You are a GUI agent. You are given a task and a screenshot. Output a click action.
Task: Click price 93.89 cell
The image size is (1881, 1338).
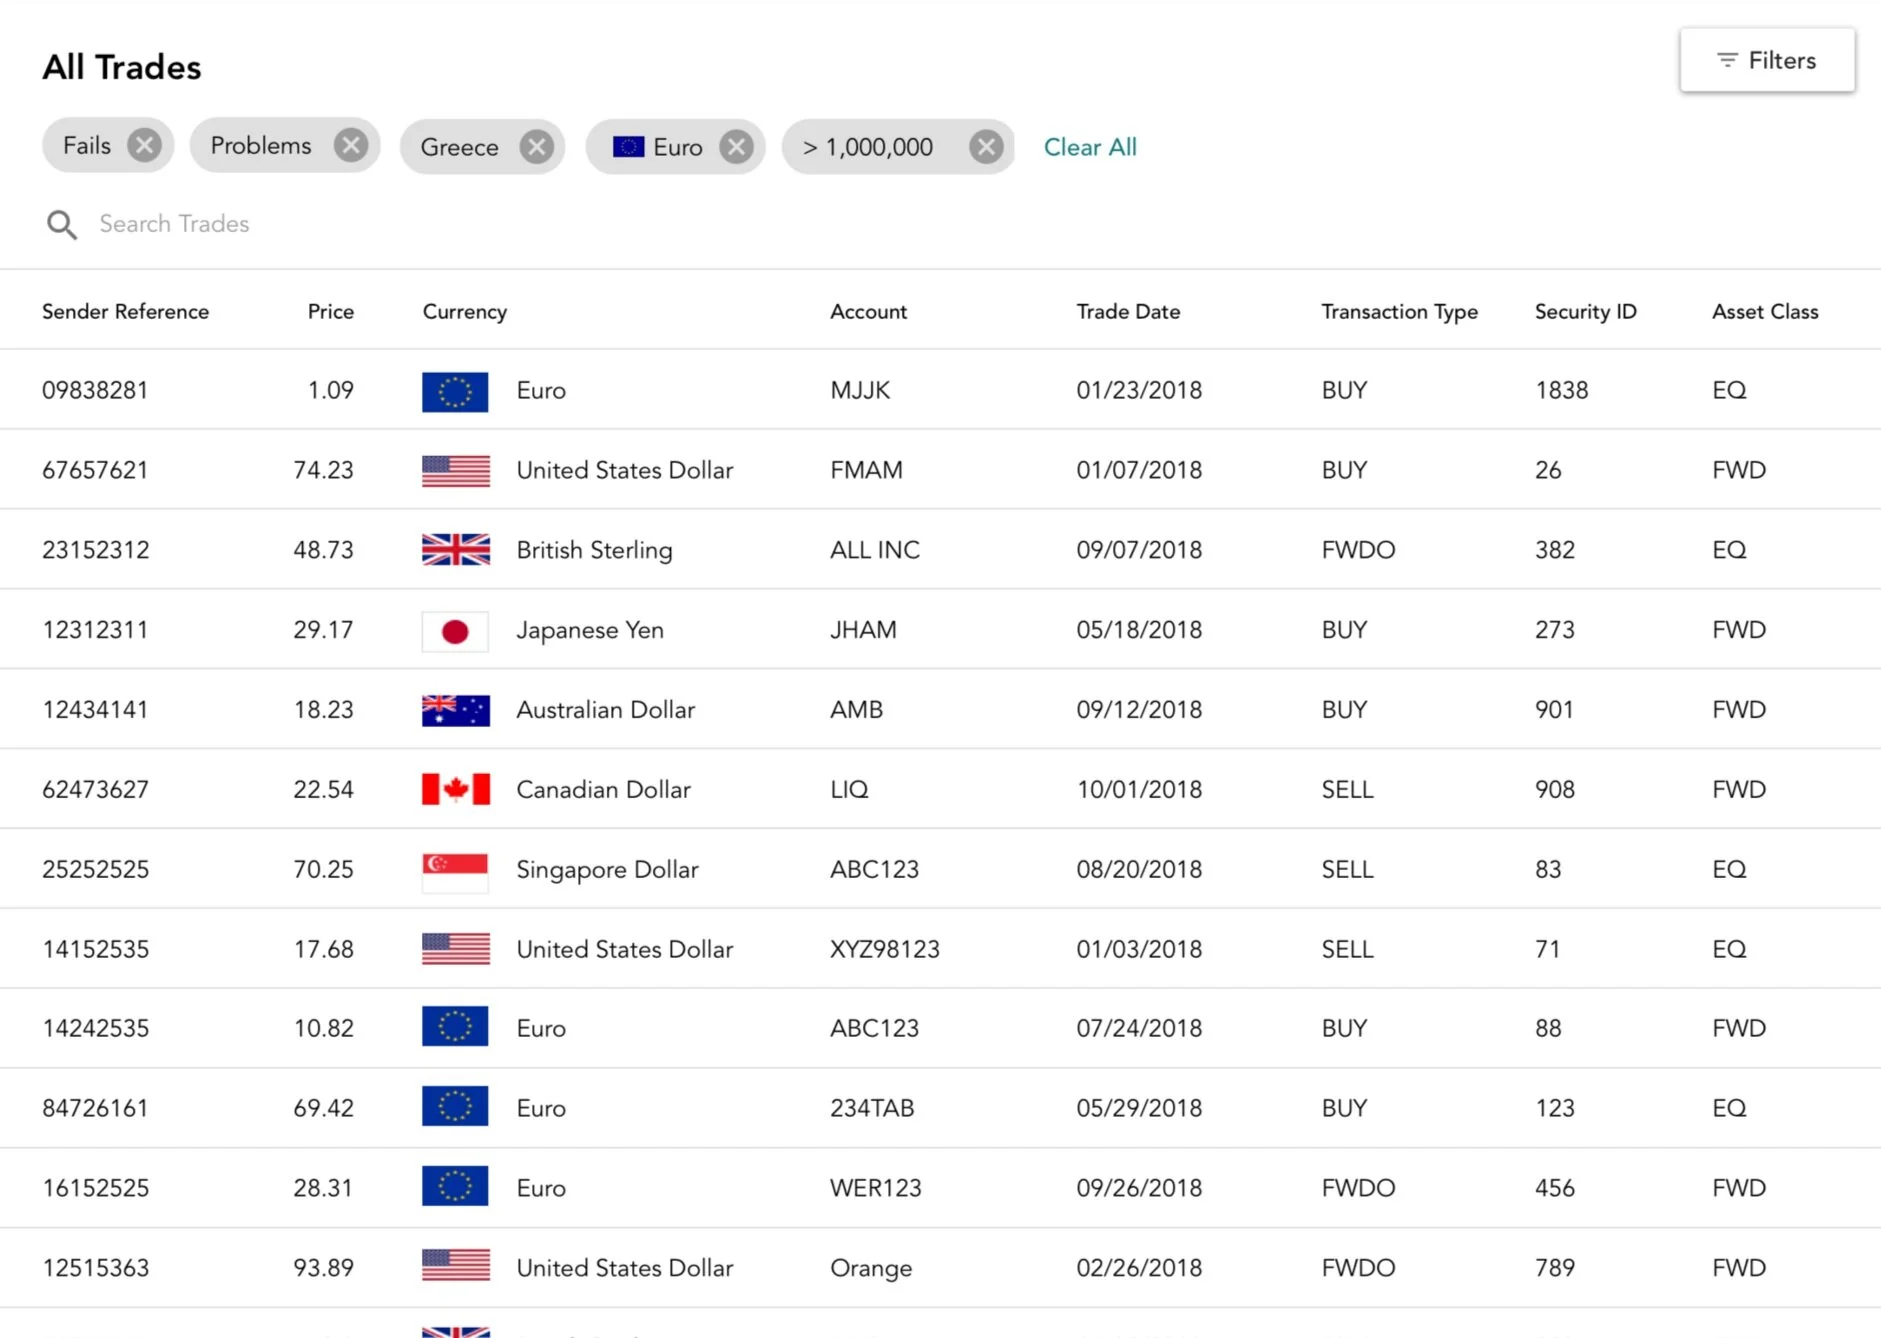tap(323, 1268)
